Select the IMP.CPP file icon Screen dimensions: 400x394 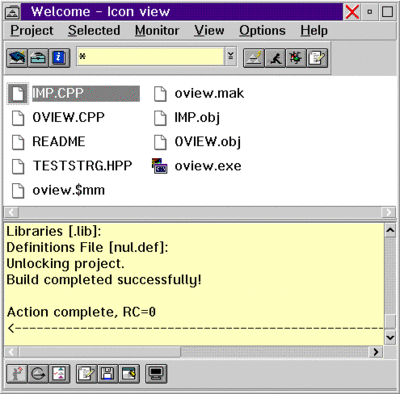[x=18, y=94]
